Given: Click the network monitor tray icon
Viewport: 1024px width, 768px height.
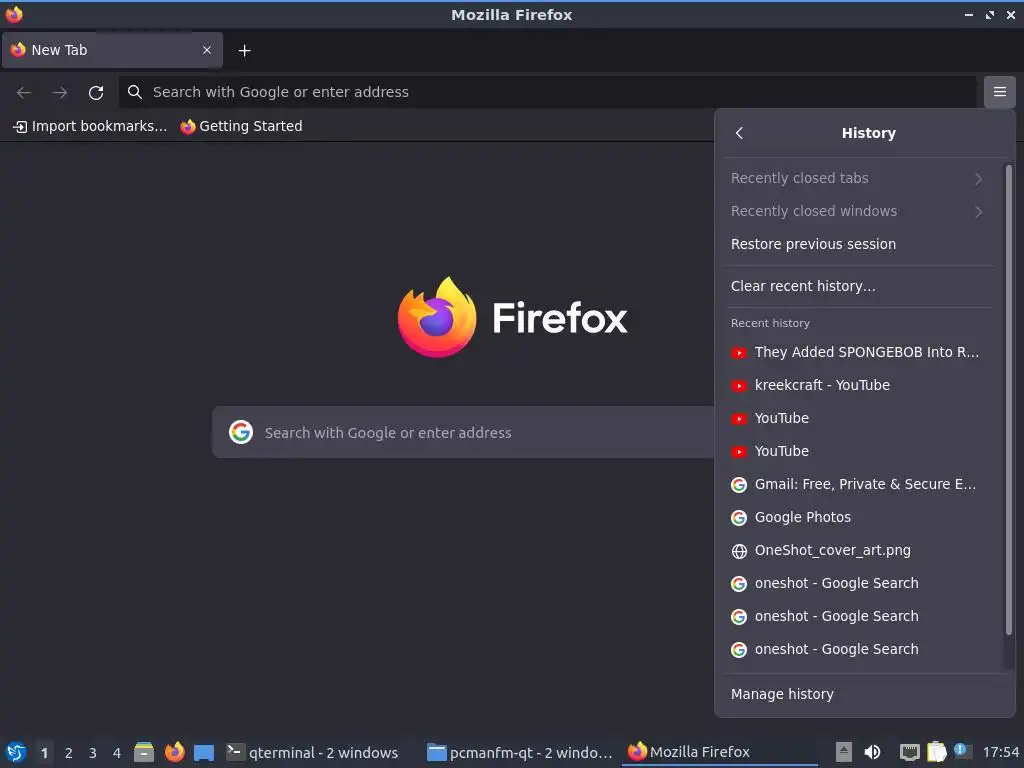Looking at the screenshot, I should coord(909,752).
